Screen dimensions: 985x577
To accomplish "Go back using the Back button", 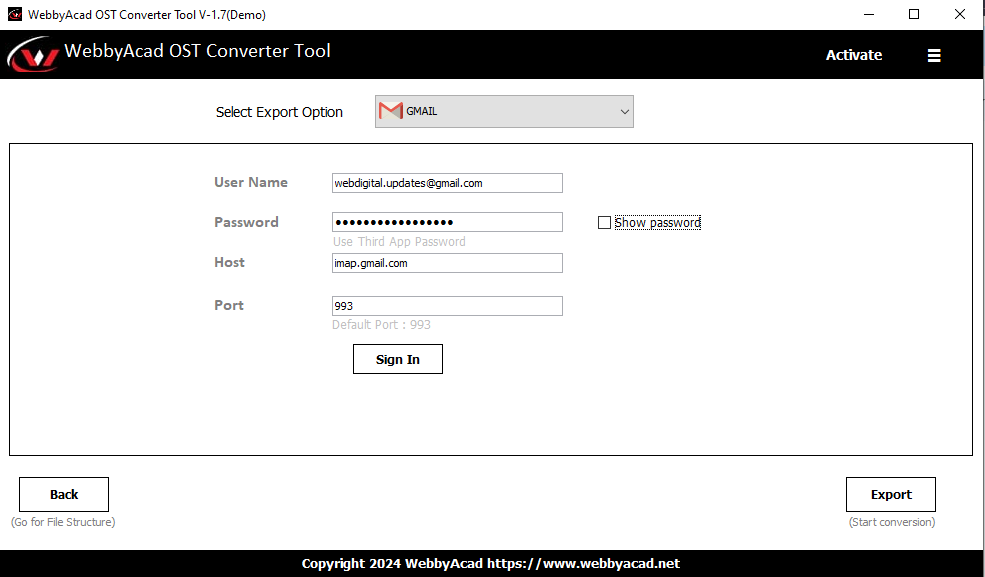I will [x=64, y=495].
